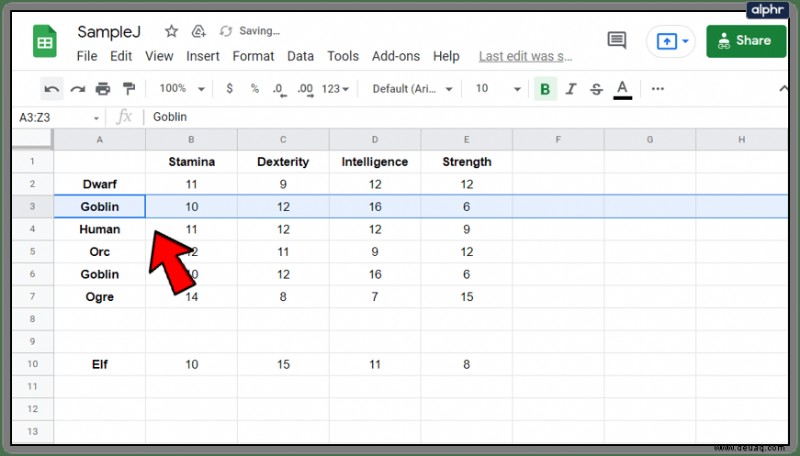This screenshot has height=456, width=800.
Task: Redo the last action
Action: pyautogui.click(x=78, y=89)
